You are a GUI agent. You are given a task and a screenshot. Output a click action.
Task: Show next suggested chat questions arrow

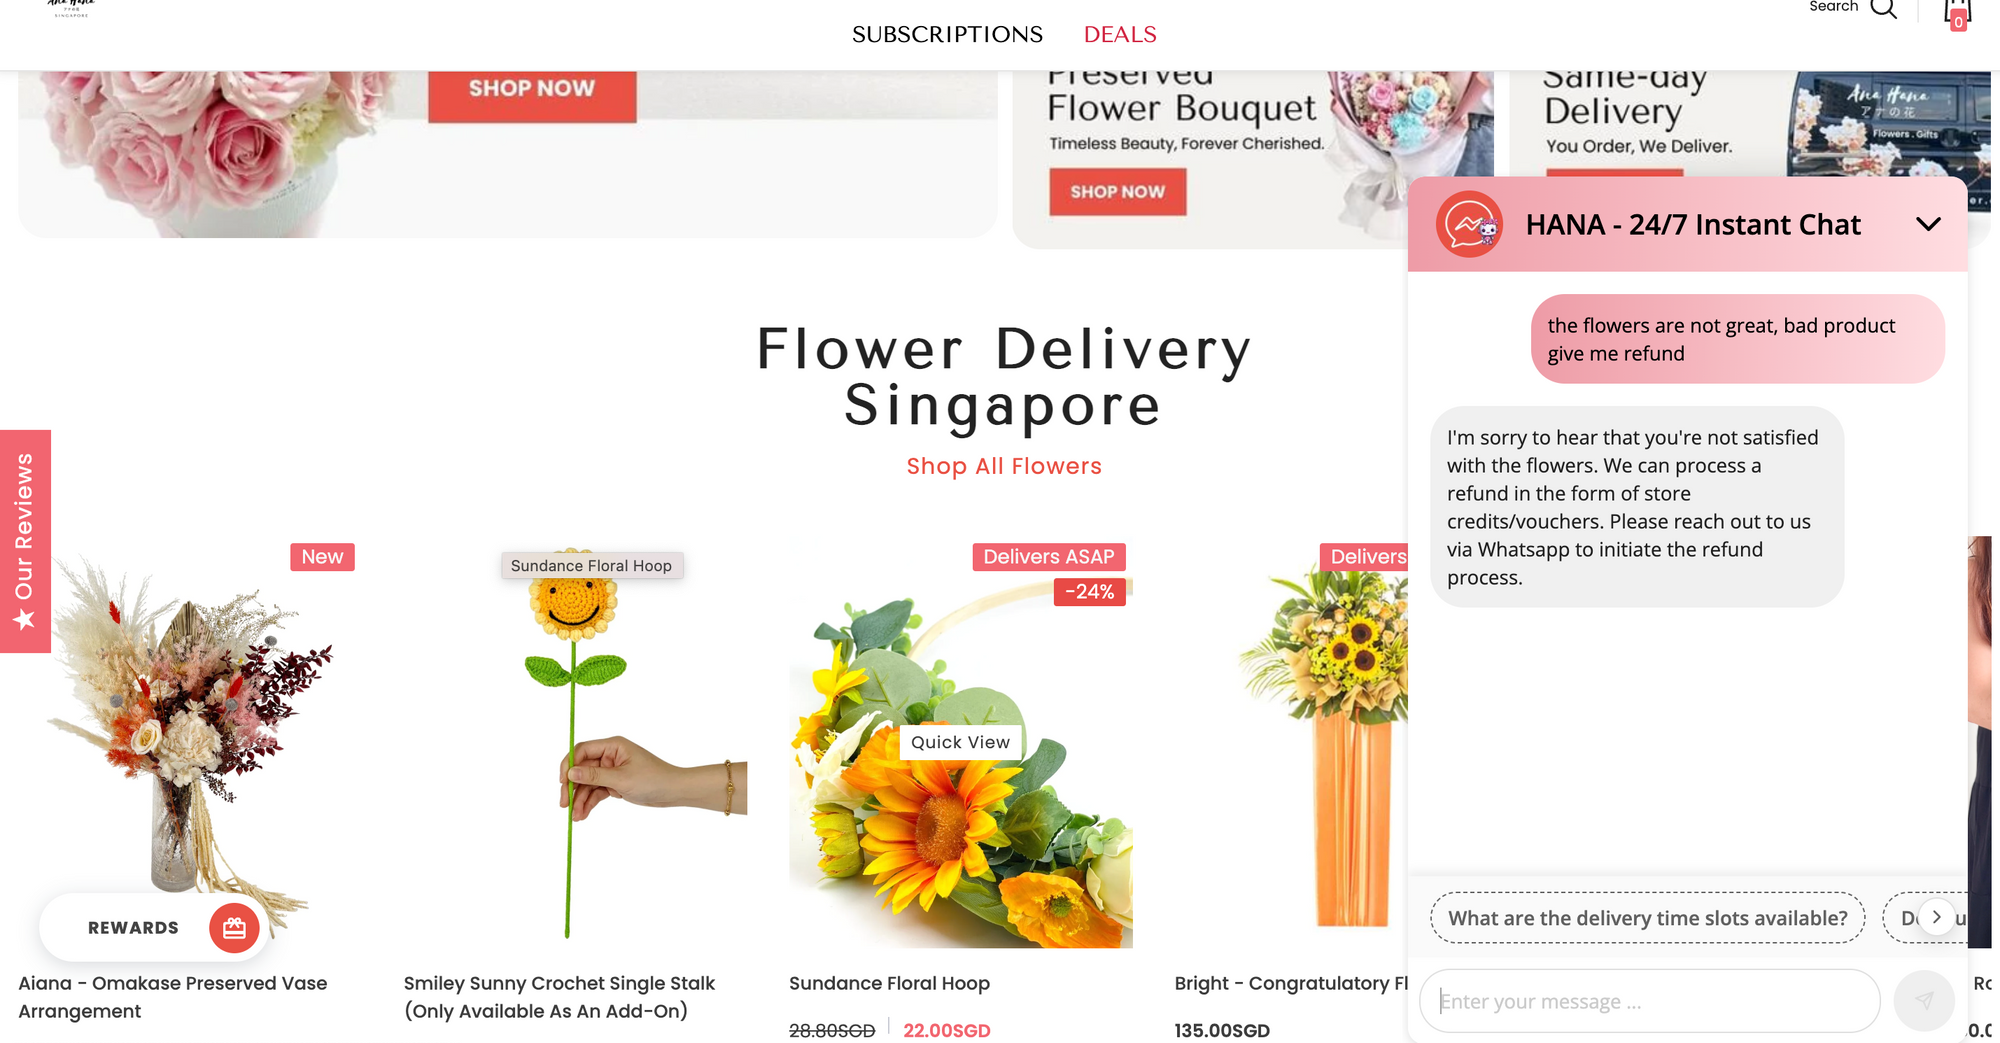[1937, 917]
